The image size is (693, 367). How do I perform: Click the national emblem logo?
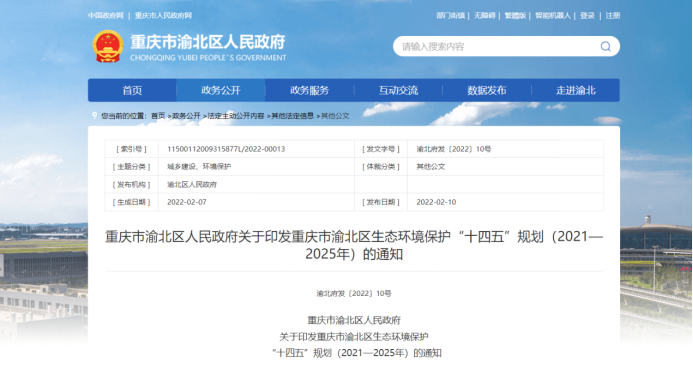pyautogui.click(x=108, y=46)
